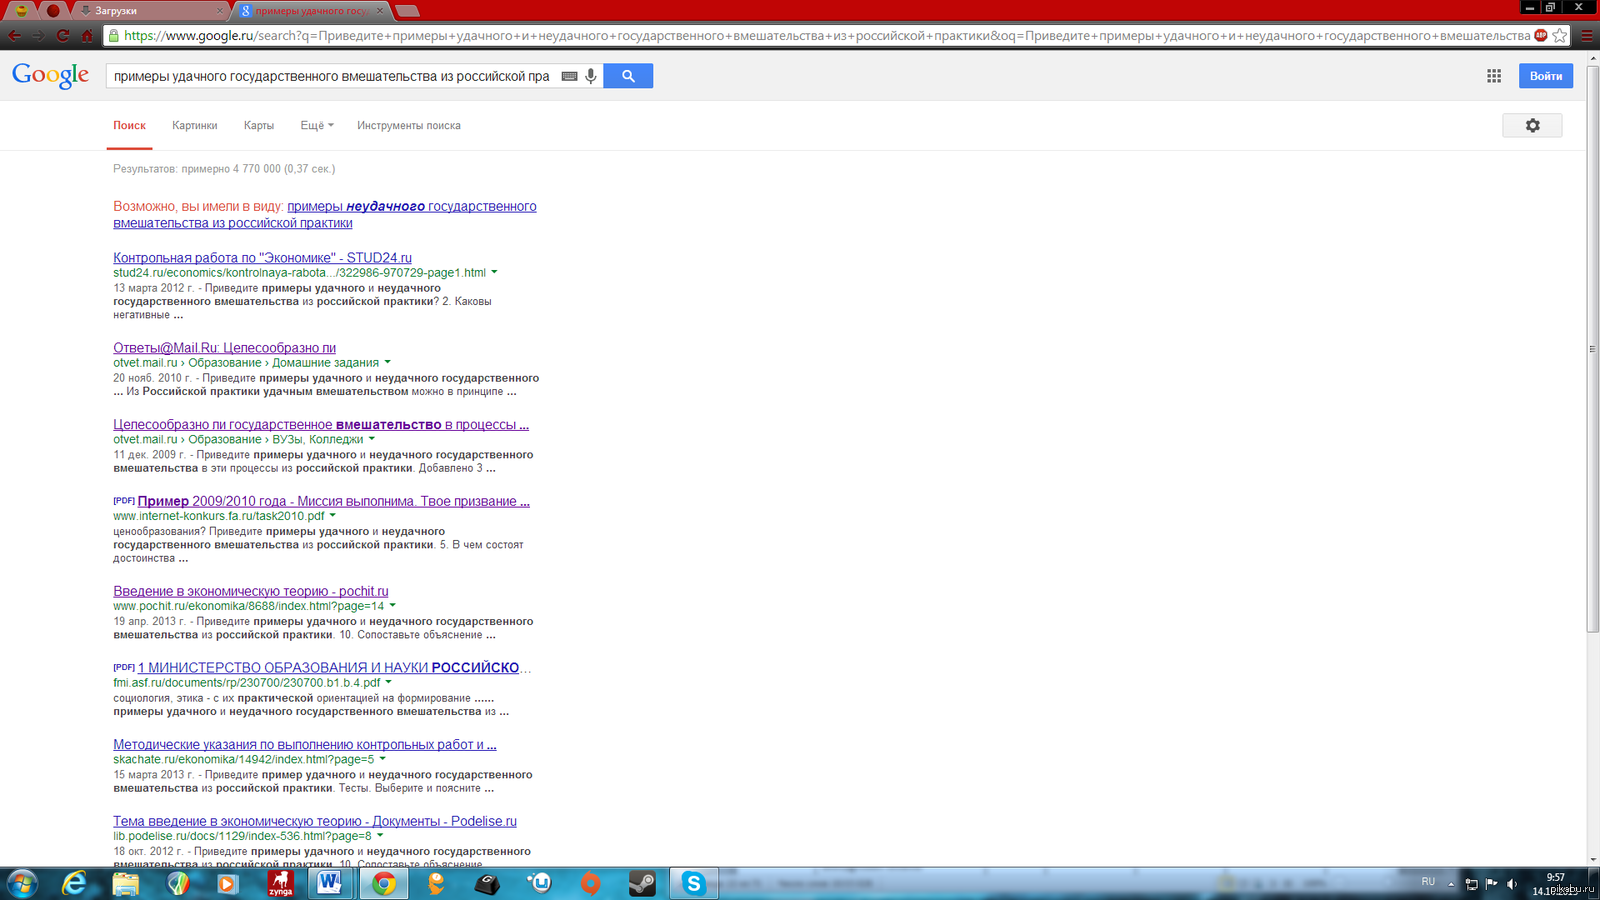This screenshot has width=1600, height=900.
Task: Open Ответы@Mail.Ru: Целесообразно ли result
Action: (x=224, y=348)
